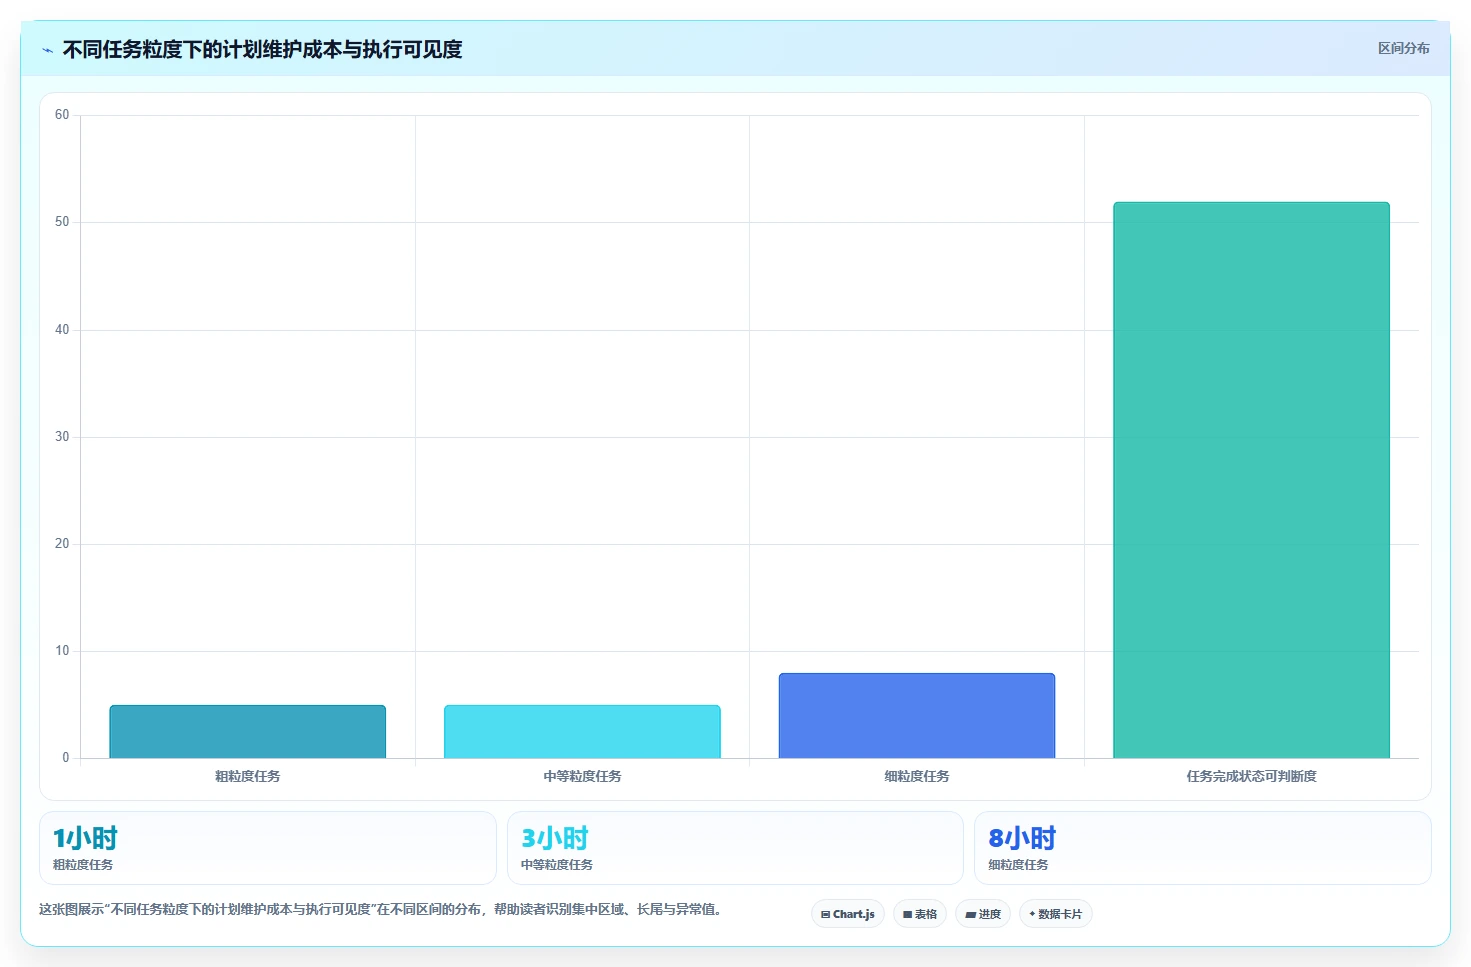Screen dimensions: 1471x967
Task: Click the y-axis value 40
Action: coord(62,330)
